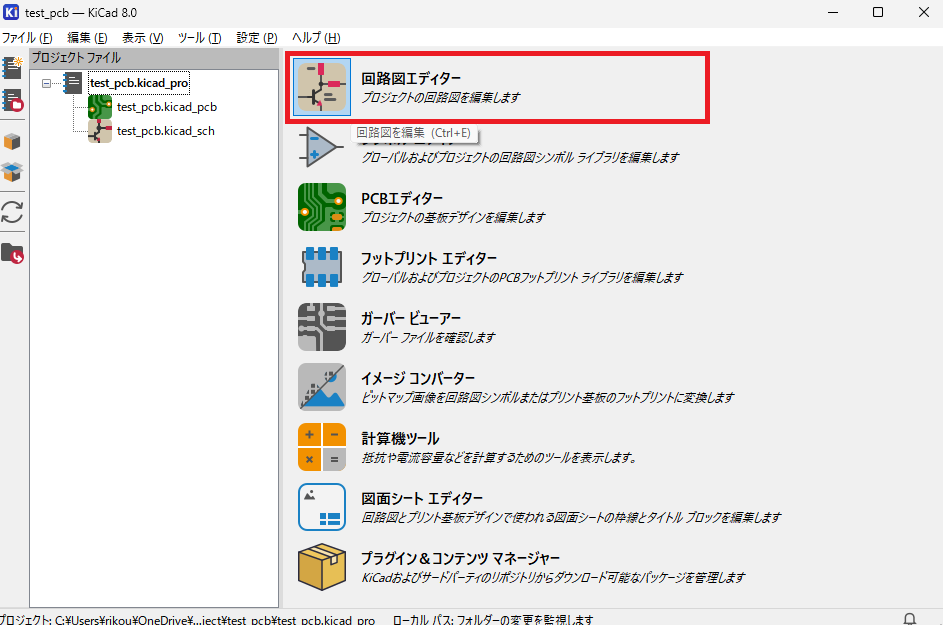This screenshot has height=625, width=943.
Task: Click the Gerber viewer description text
Action: click(428, 337)
